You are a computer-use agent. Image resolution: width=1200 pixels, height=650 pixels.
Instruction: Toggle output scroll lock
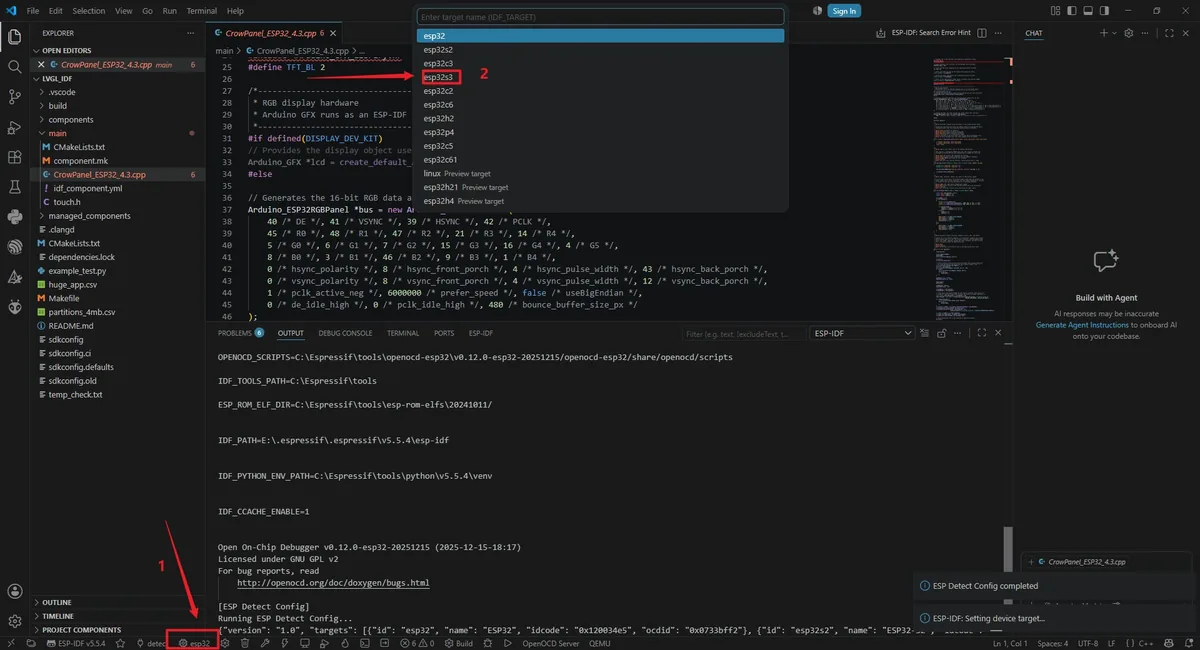pyautogui.click(x=944, y=333)
